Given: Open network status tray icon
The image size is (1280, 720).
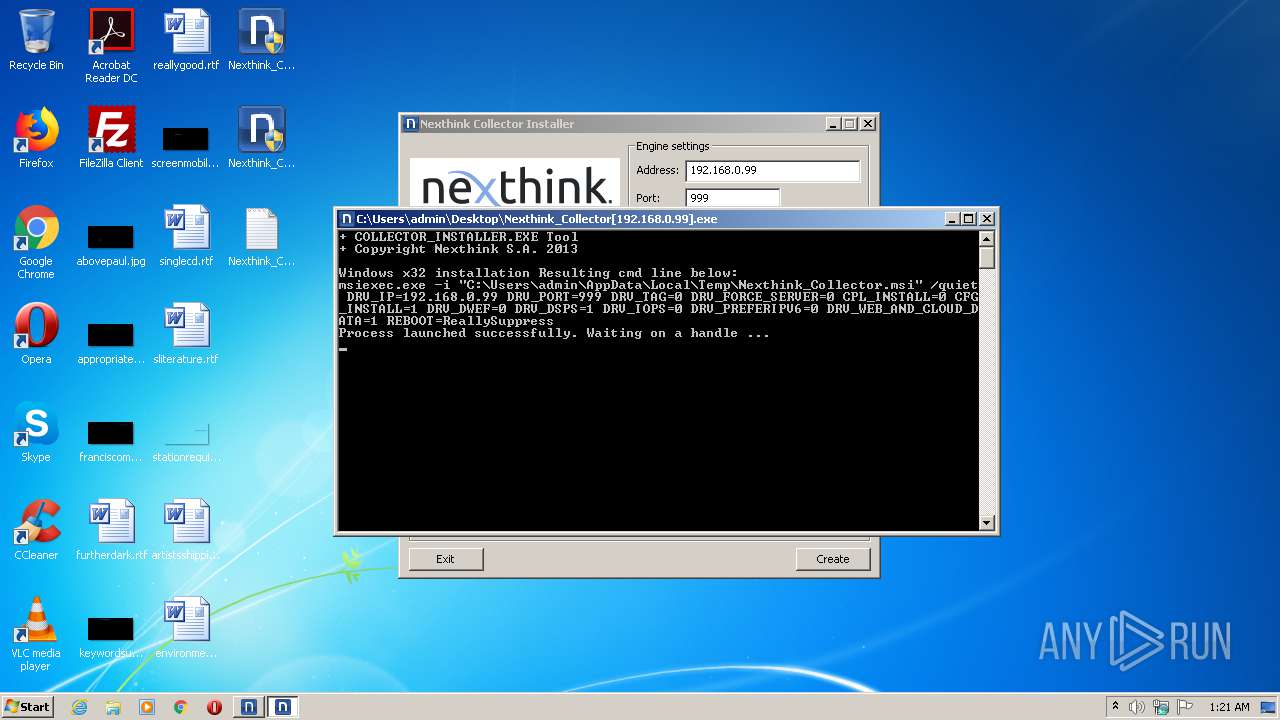Looking at the screenshot, I should coord(1161,707).
